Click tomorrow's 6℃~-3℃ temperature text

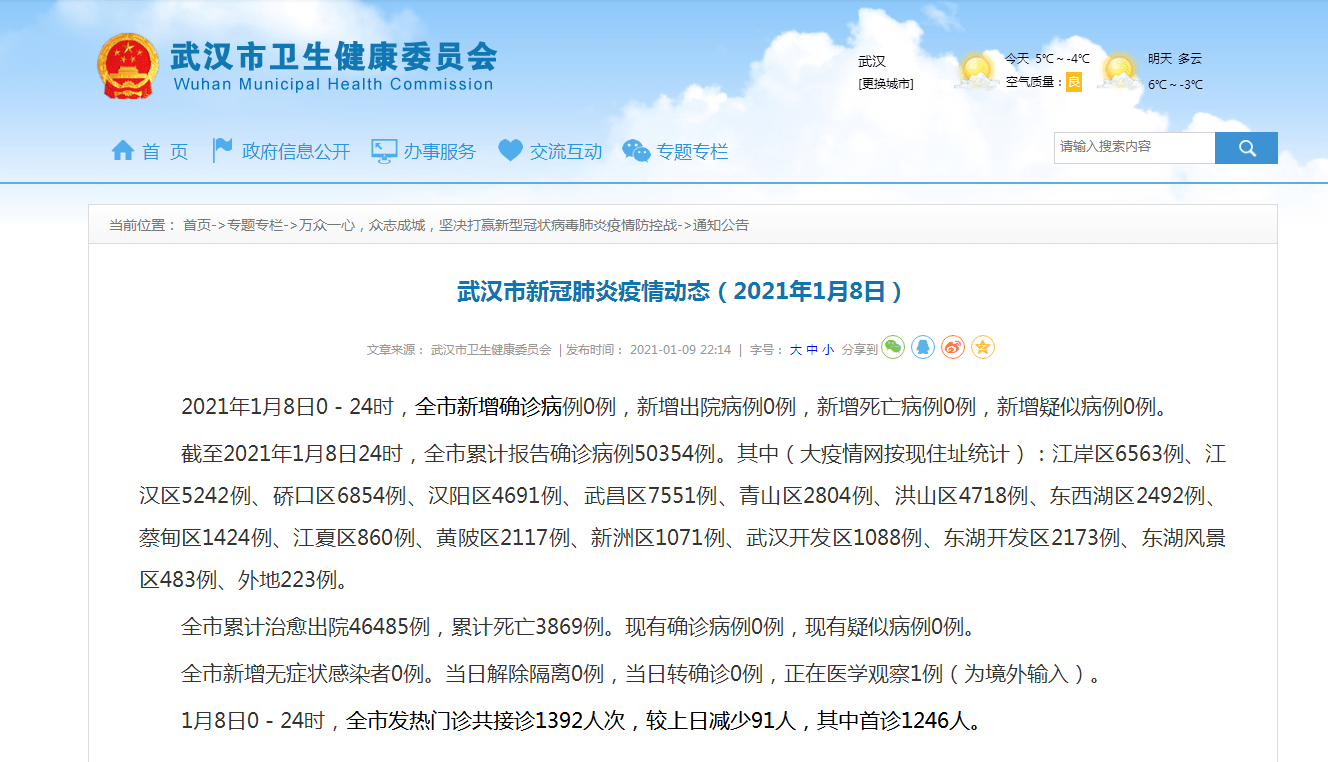tap(1175, 85)
